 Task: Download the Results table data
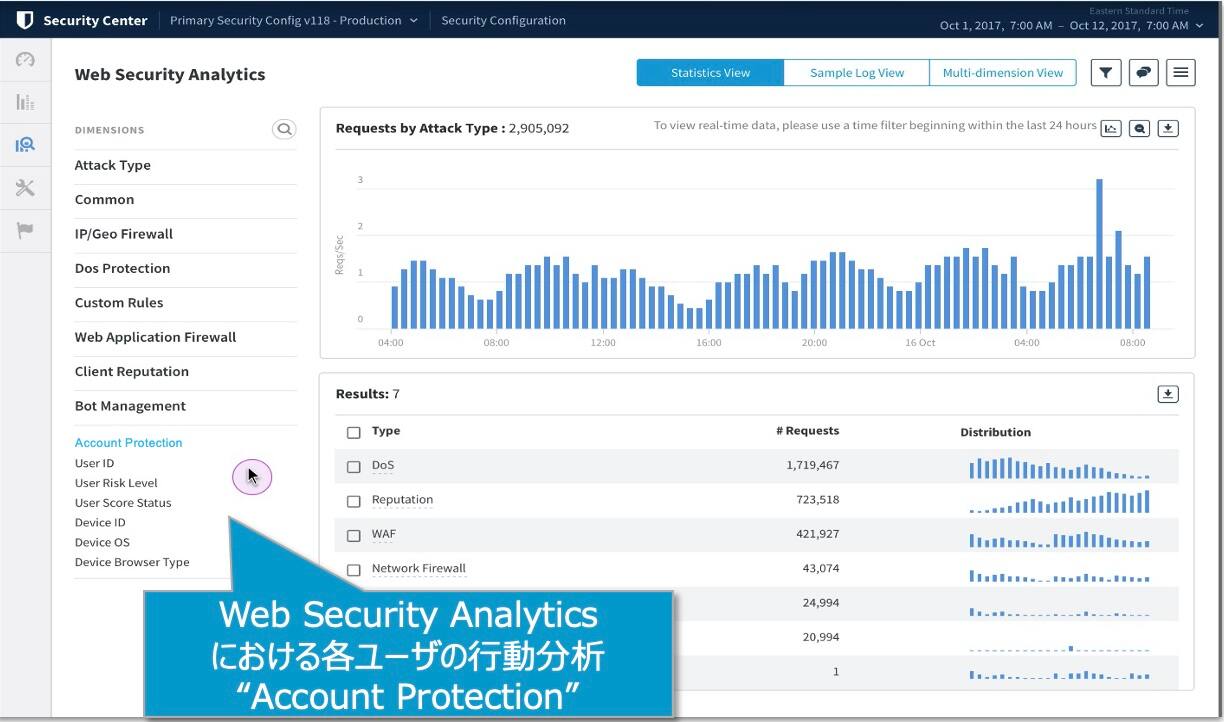pos(1168,394)
